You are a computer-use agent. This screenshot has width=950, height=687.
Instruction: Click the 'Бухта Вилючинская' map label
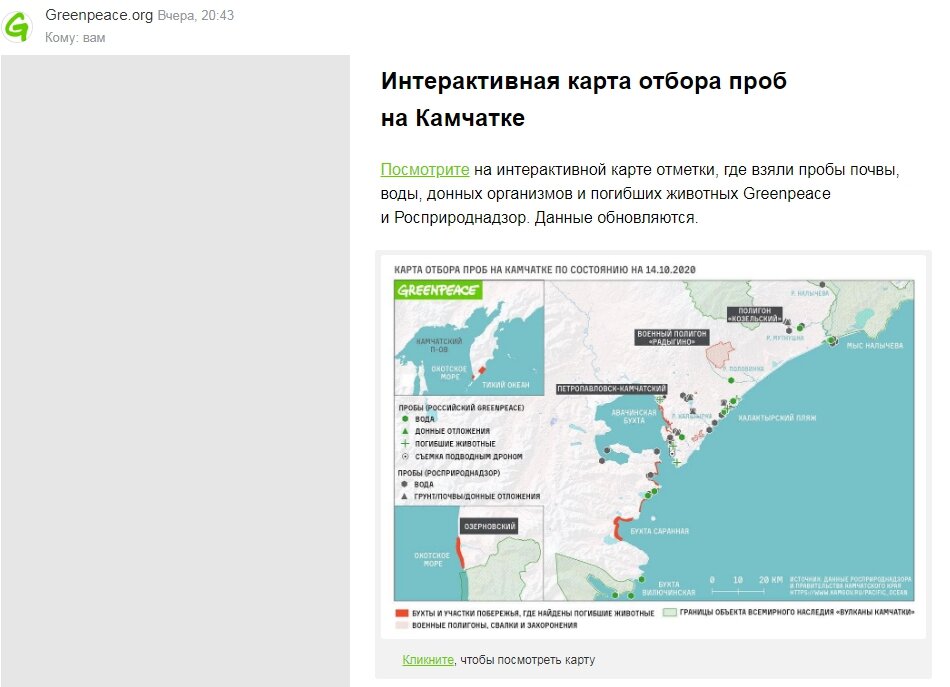coord(669,588)
